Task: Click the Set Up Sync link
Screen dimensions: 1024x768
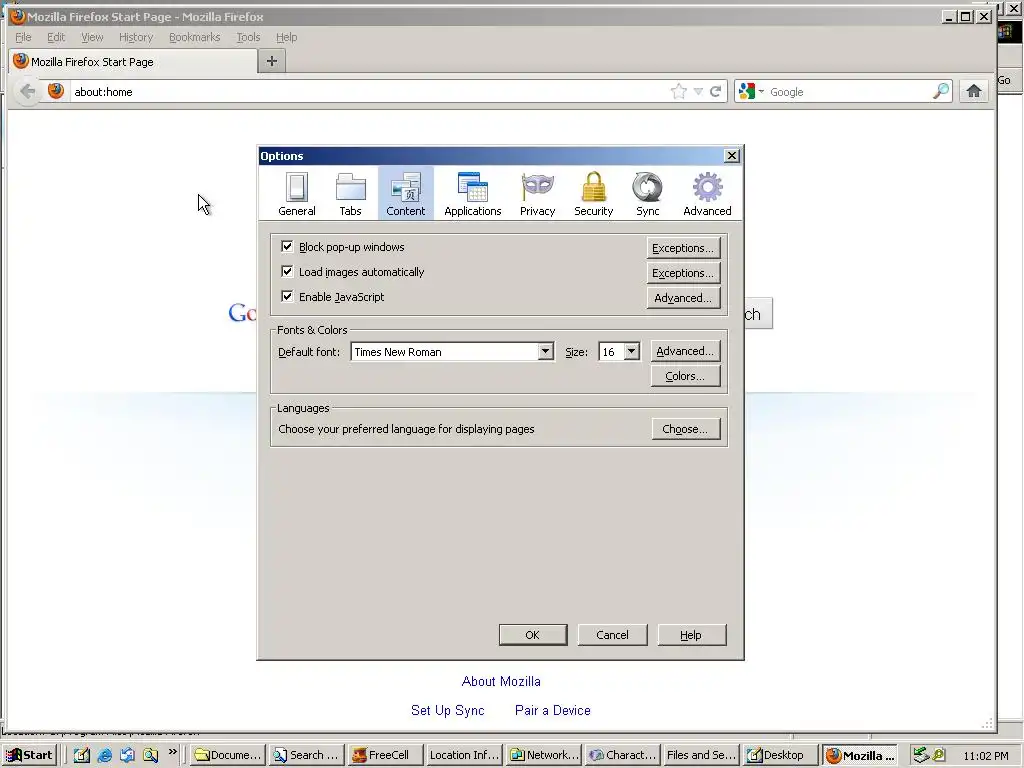Action: tap(448, 710)
